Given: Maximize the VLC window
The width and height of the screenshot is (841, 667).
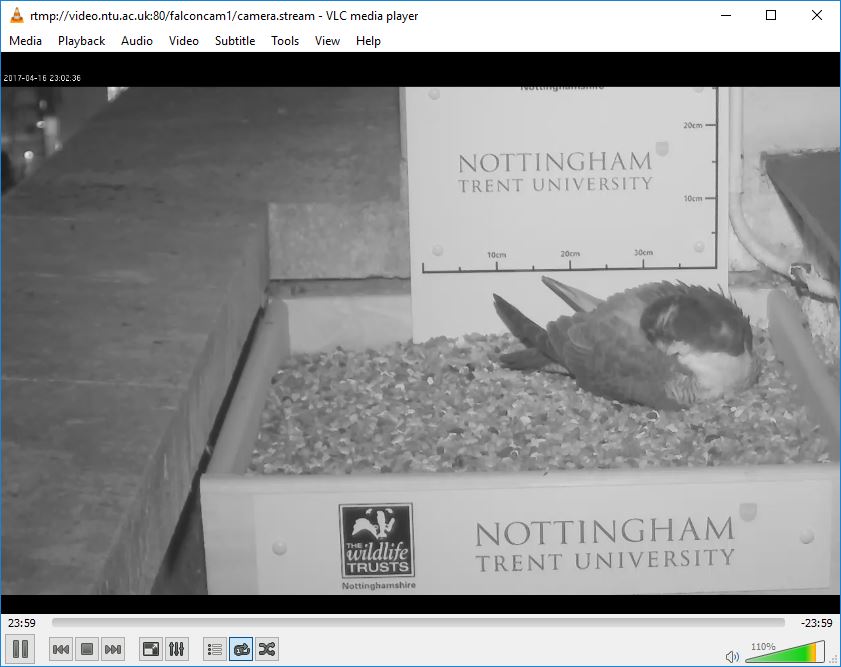Looking at the screenshot, I should coord(771,16).
